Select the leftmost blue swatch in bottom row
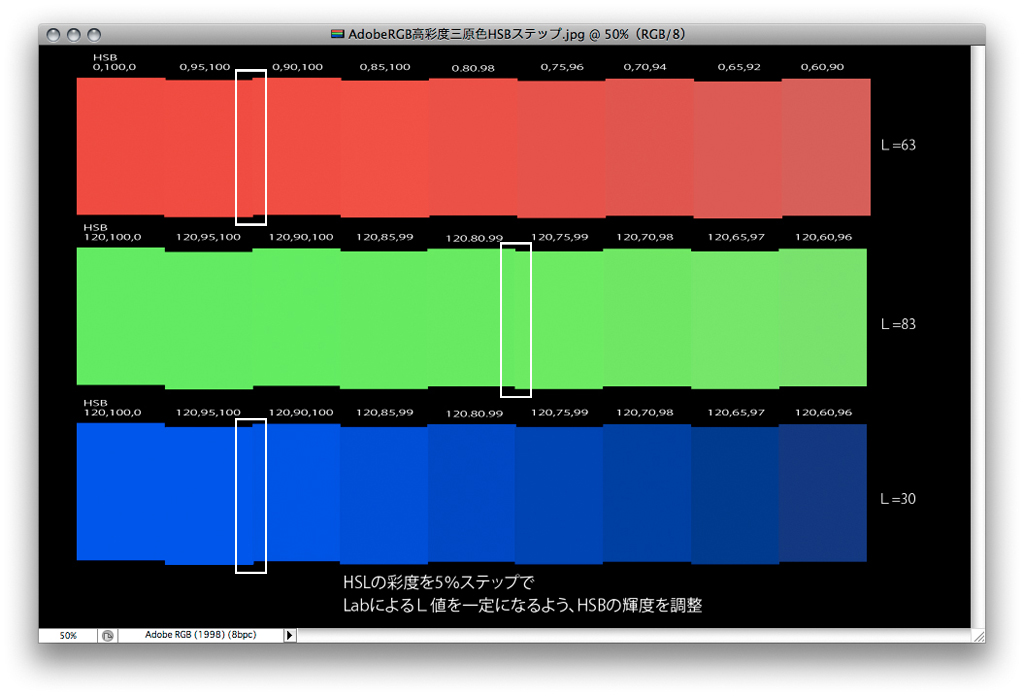Viewport: 1024px width, 696px height. [x=120, y=491]
